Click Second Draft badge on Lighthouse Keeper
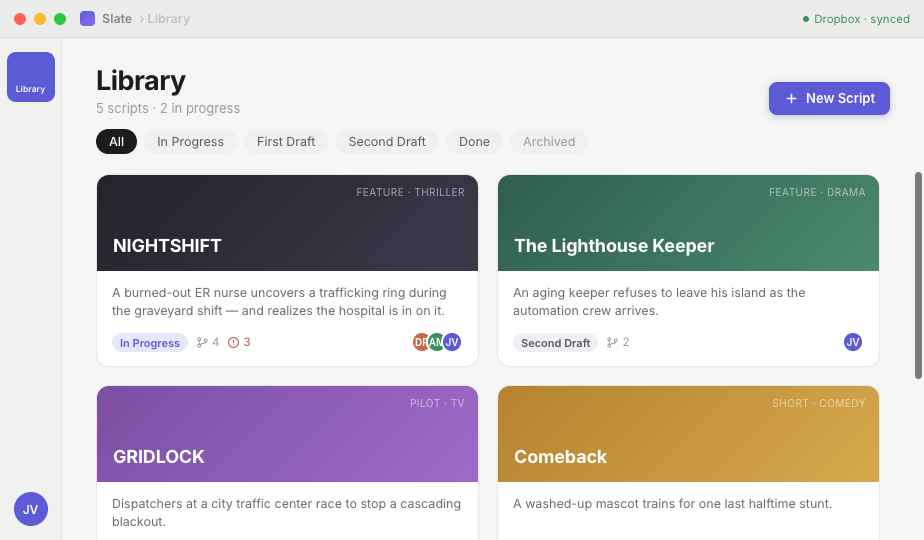 tap(555, 343)
